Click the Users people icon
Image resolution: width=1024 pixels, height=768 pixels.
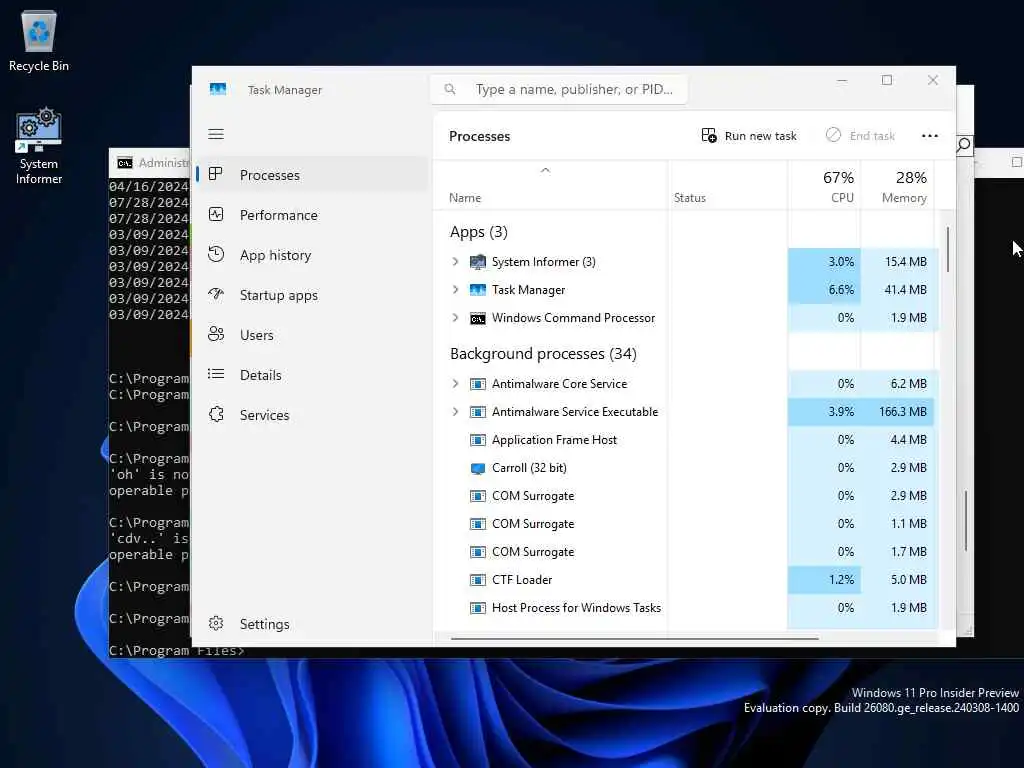click(x=216, y=334)
